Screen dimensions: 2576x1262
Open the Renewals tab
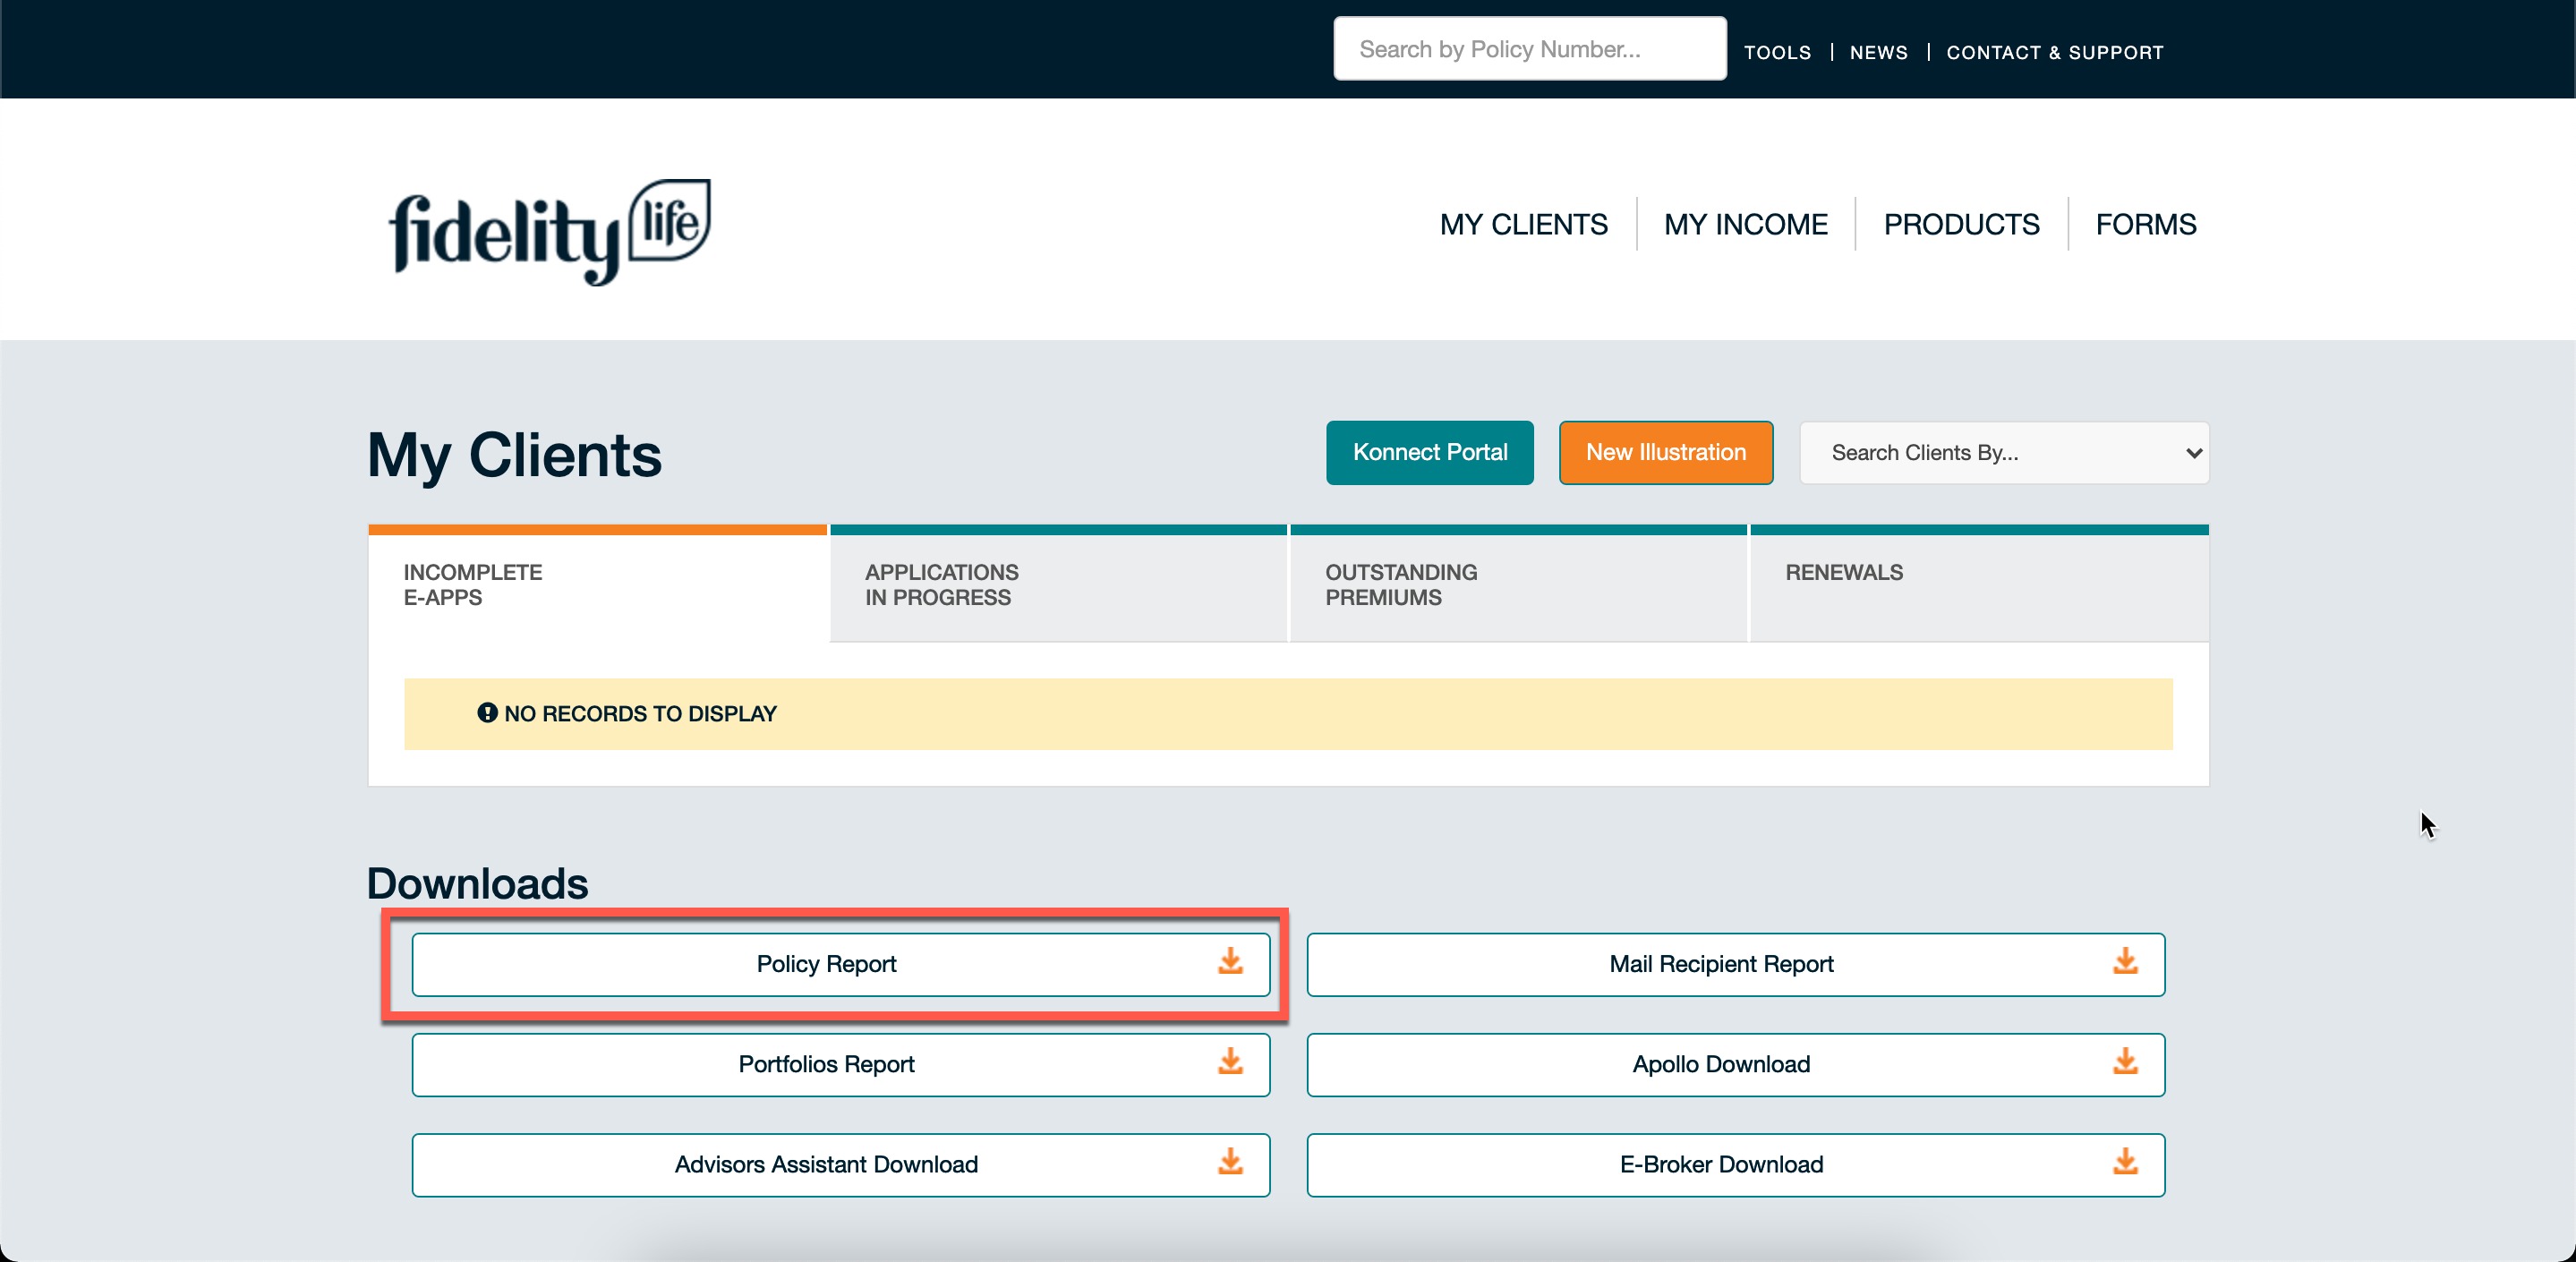pos(1978,585)
